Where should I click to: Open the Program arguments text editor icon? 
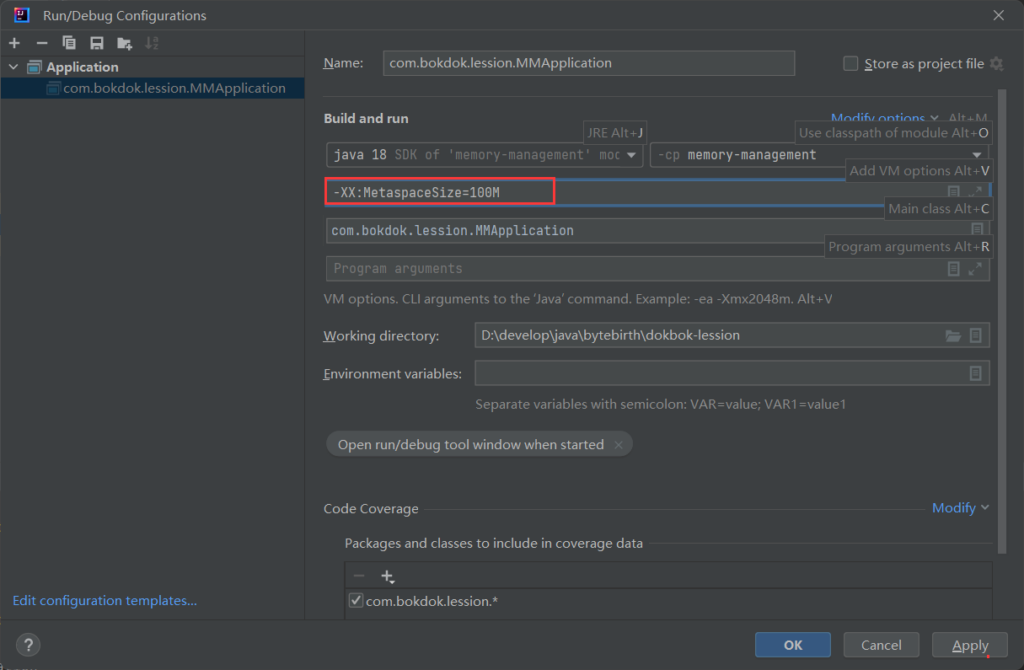[953, 268]
